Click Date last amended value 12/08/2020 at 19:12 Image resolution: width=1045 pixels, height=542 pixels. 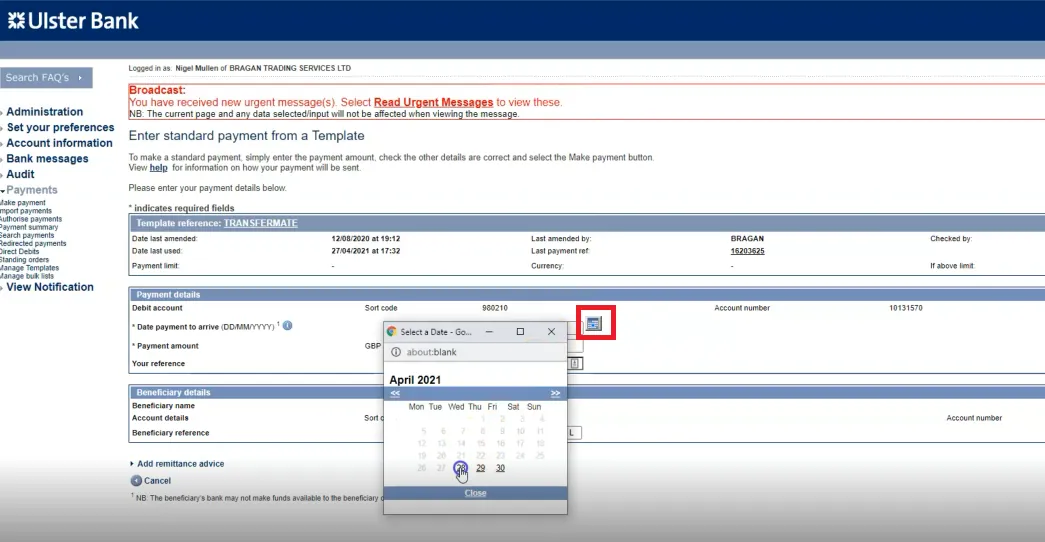coord(365,239)
